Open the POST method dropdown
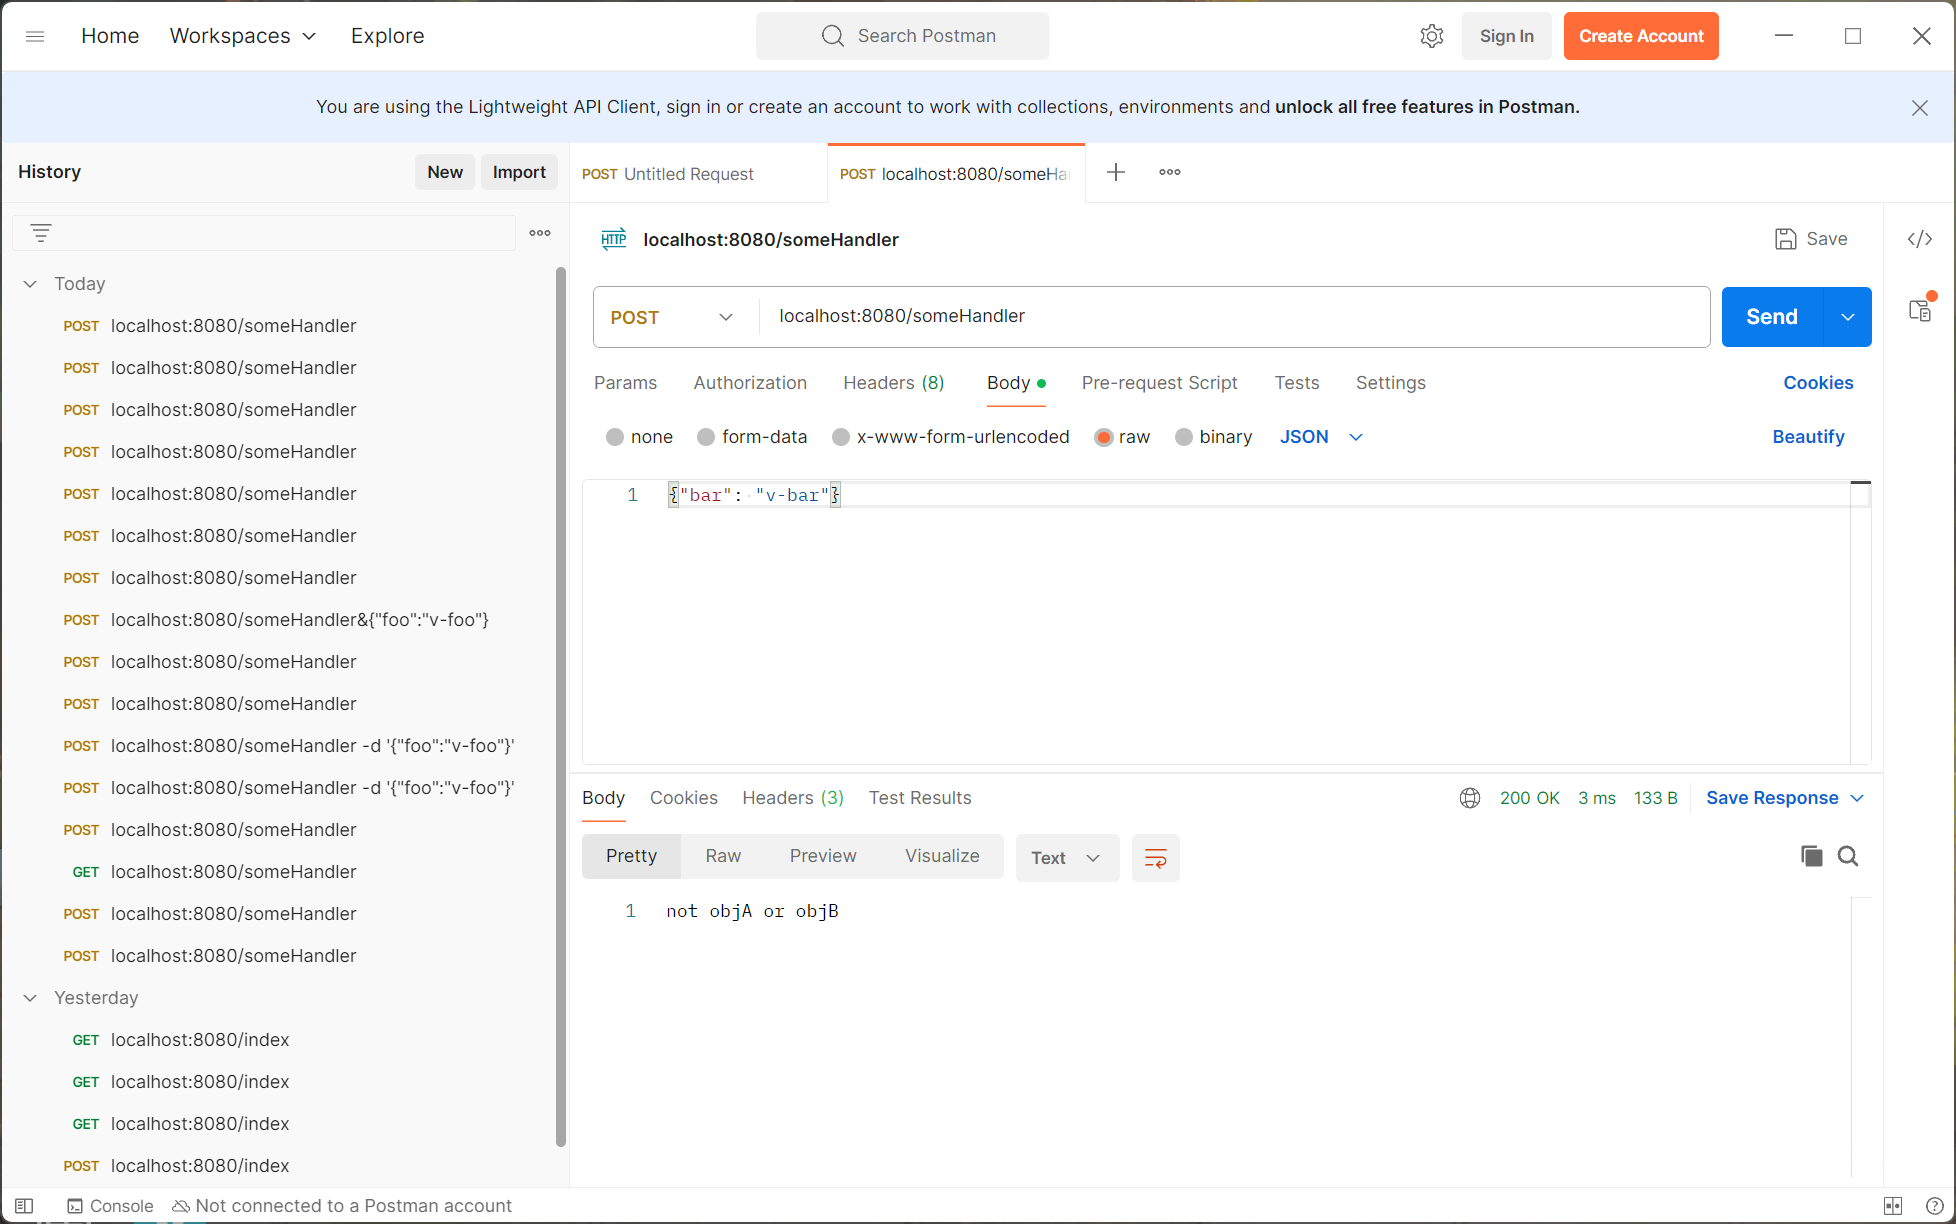This screenshot has height=1224, width=1956. (x=672, y=317)
